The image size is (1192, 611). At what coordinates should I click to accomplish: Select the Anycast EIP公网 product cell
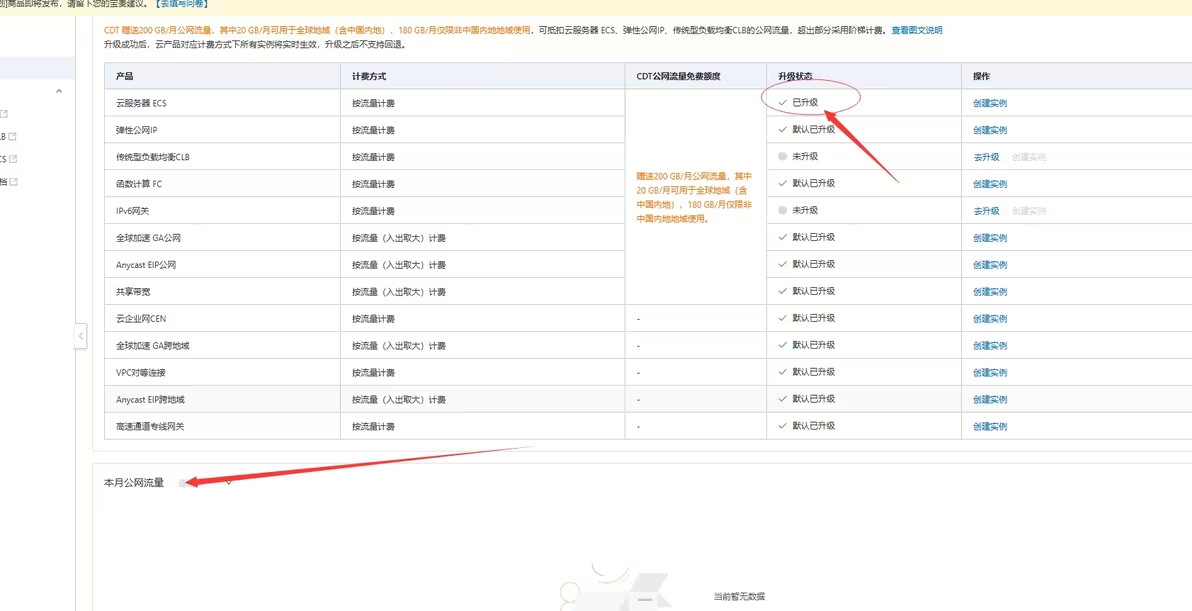pyautogui.click(x=223, y=265)
